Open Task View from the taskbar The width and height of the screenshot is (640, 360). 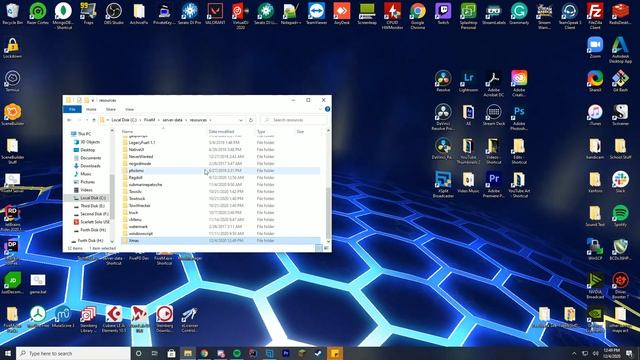pos(155,353)
